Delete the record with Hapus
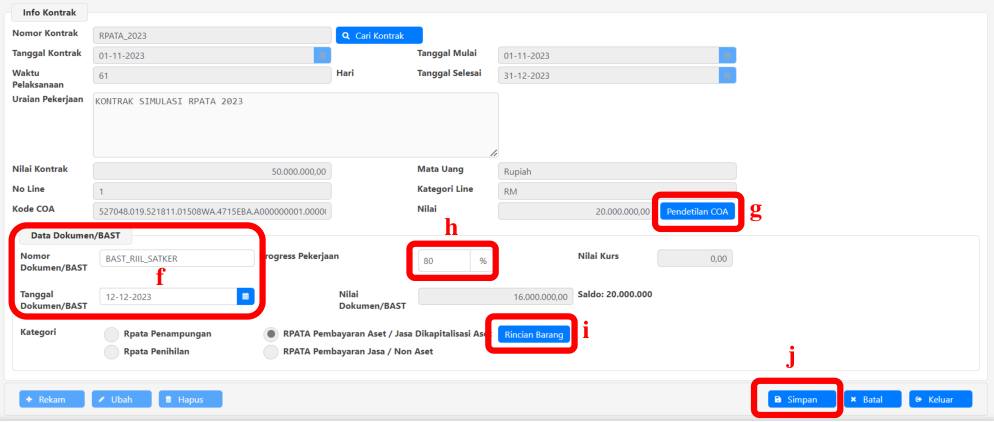The height and width of the screenshot is (422, 994). (190, 399)
